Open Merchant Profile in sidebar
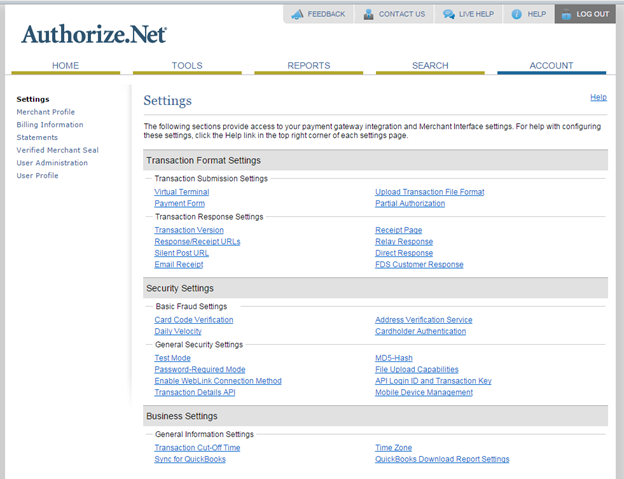Screen dimensions: 624x479 (x=46, y=112)
